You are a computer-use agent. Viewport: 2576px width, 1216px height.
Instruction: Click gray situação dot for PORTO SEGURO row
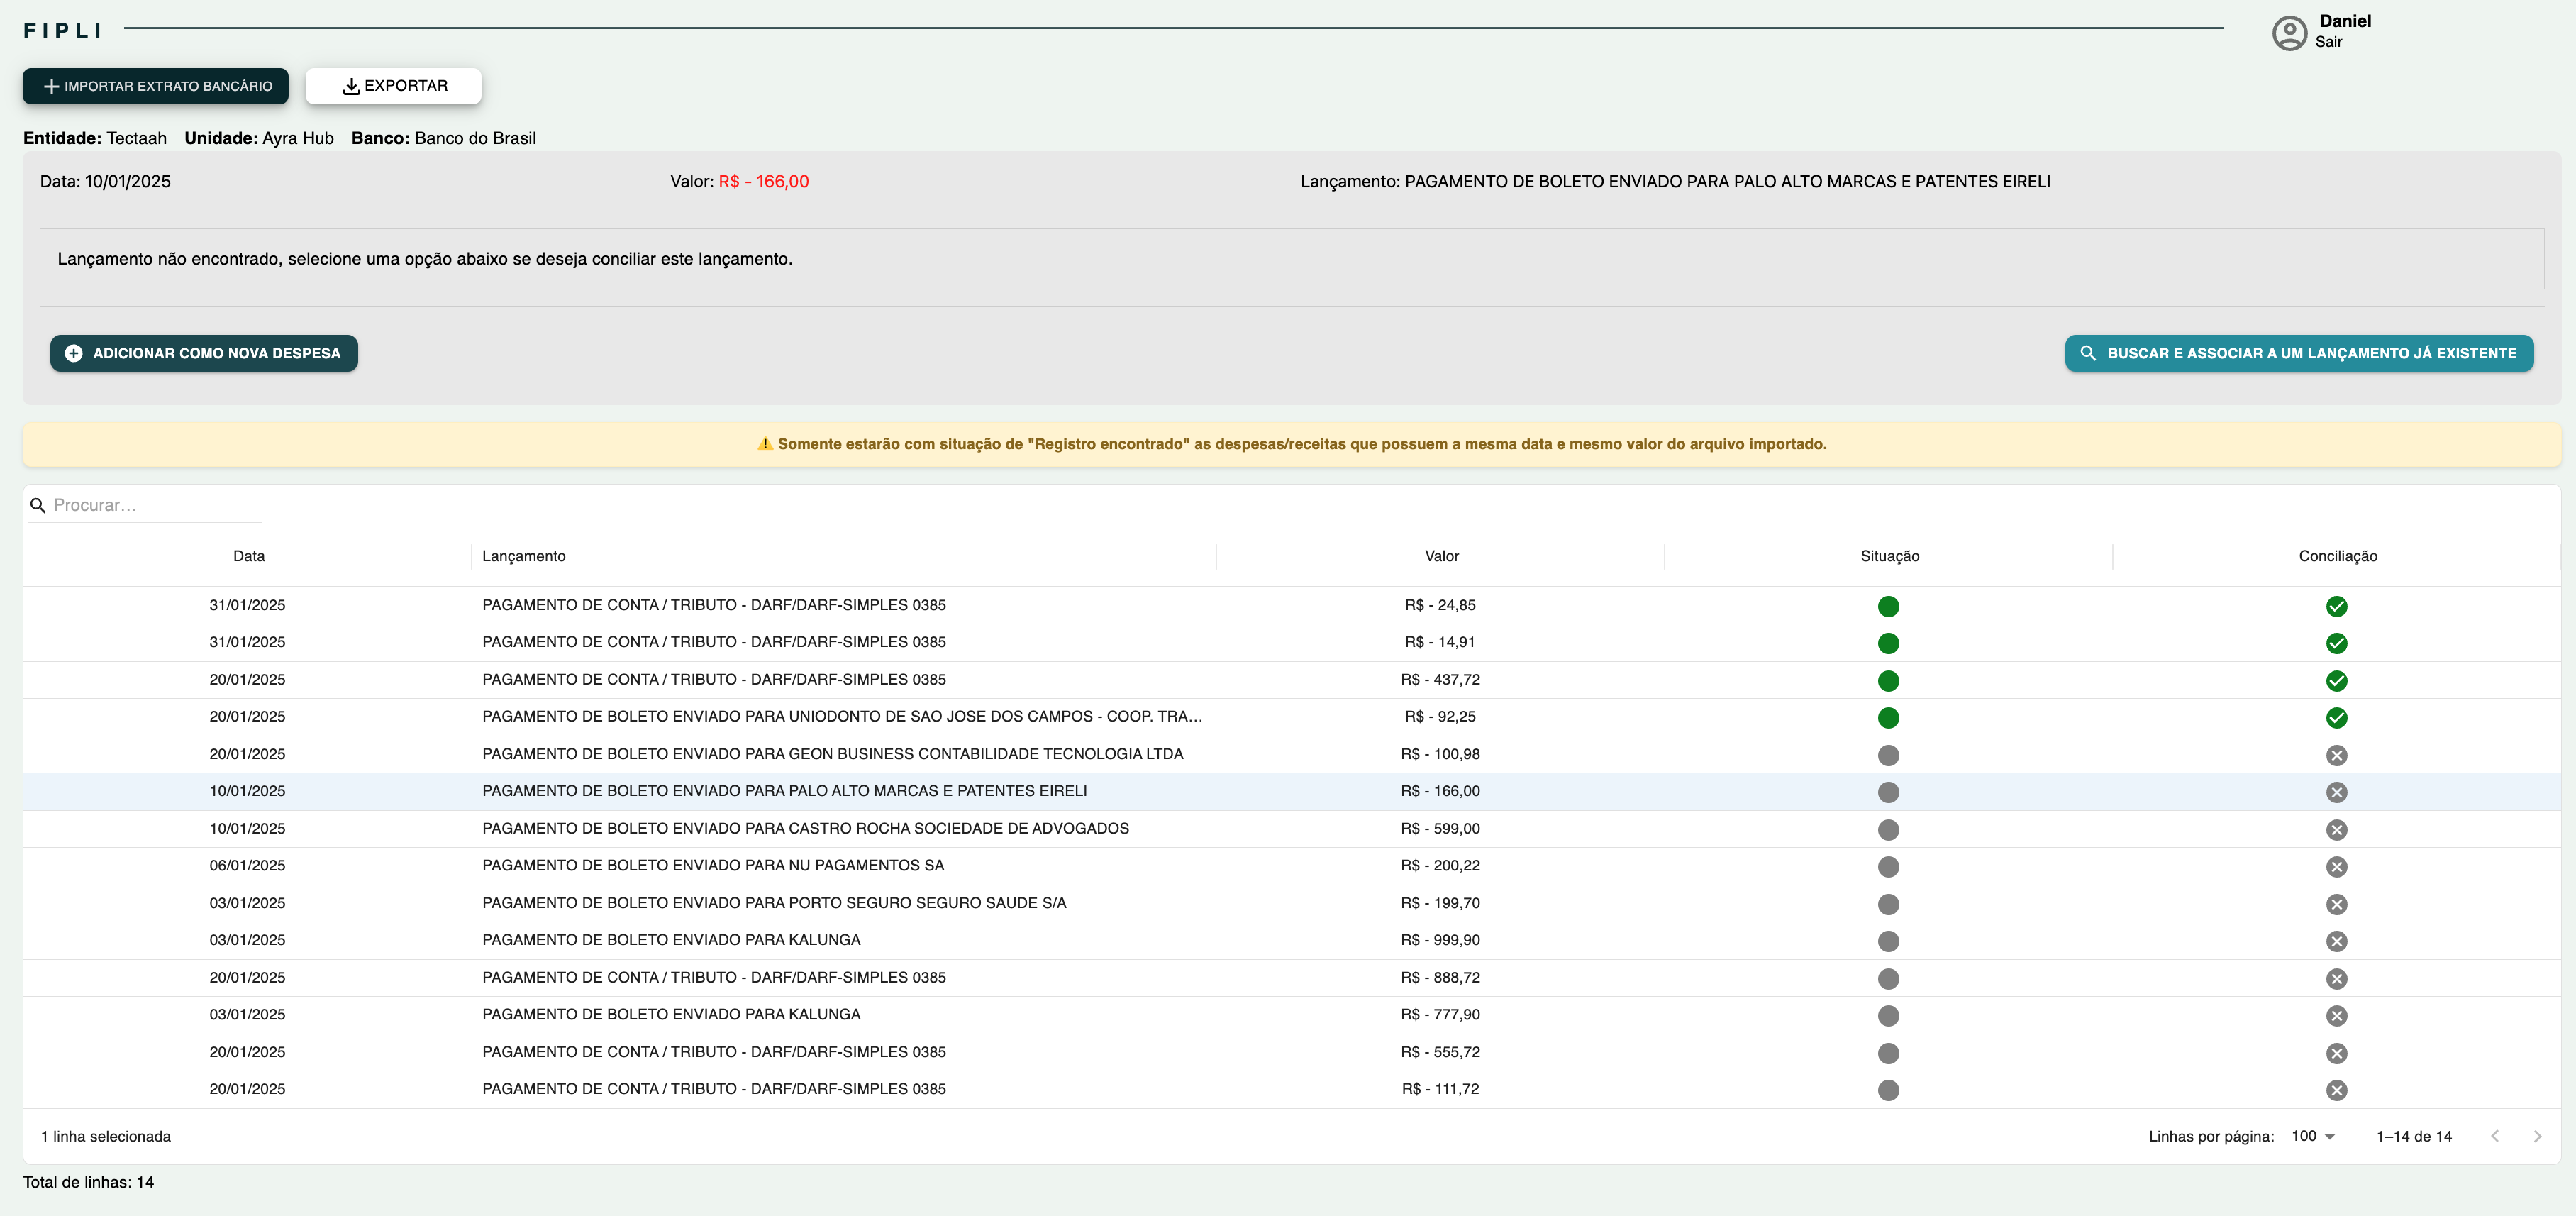(x=1888, y=904)
